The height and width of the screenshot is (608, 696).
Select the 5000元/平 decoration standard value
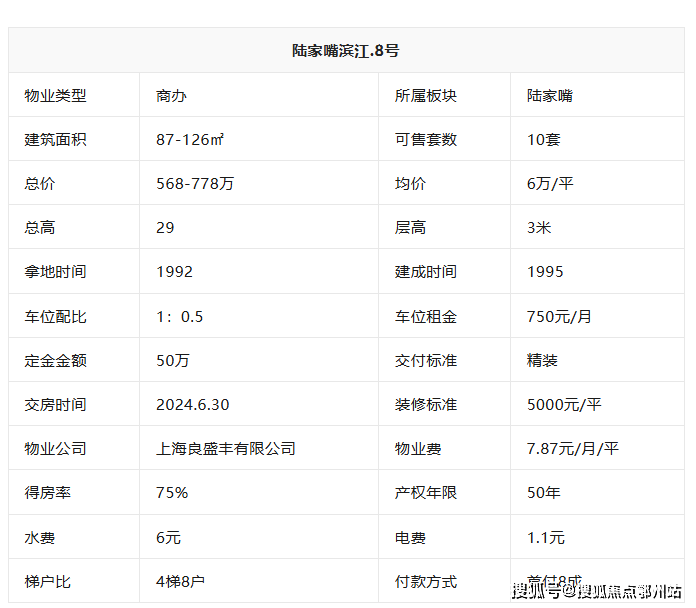pos(564,405)
